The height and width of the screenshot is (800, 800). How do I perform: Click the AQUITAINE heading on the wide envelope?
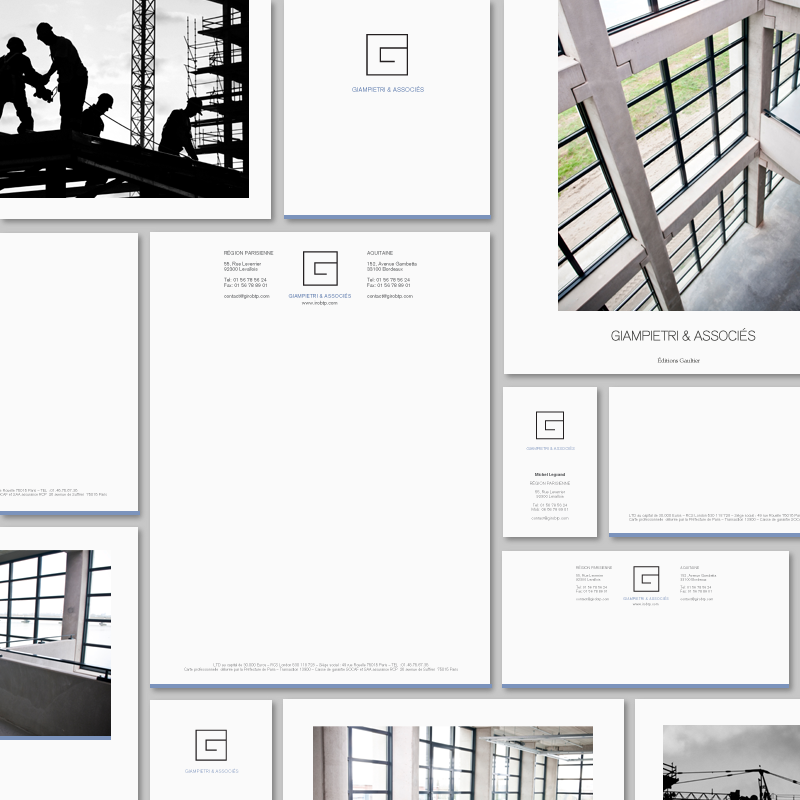coord(689,568)
